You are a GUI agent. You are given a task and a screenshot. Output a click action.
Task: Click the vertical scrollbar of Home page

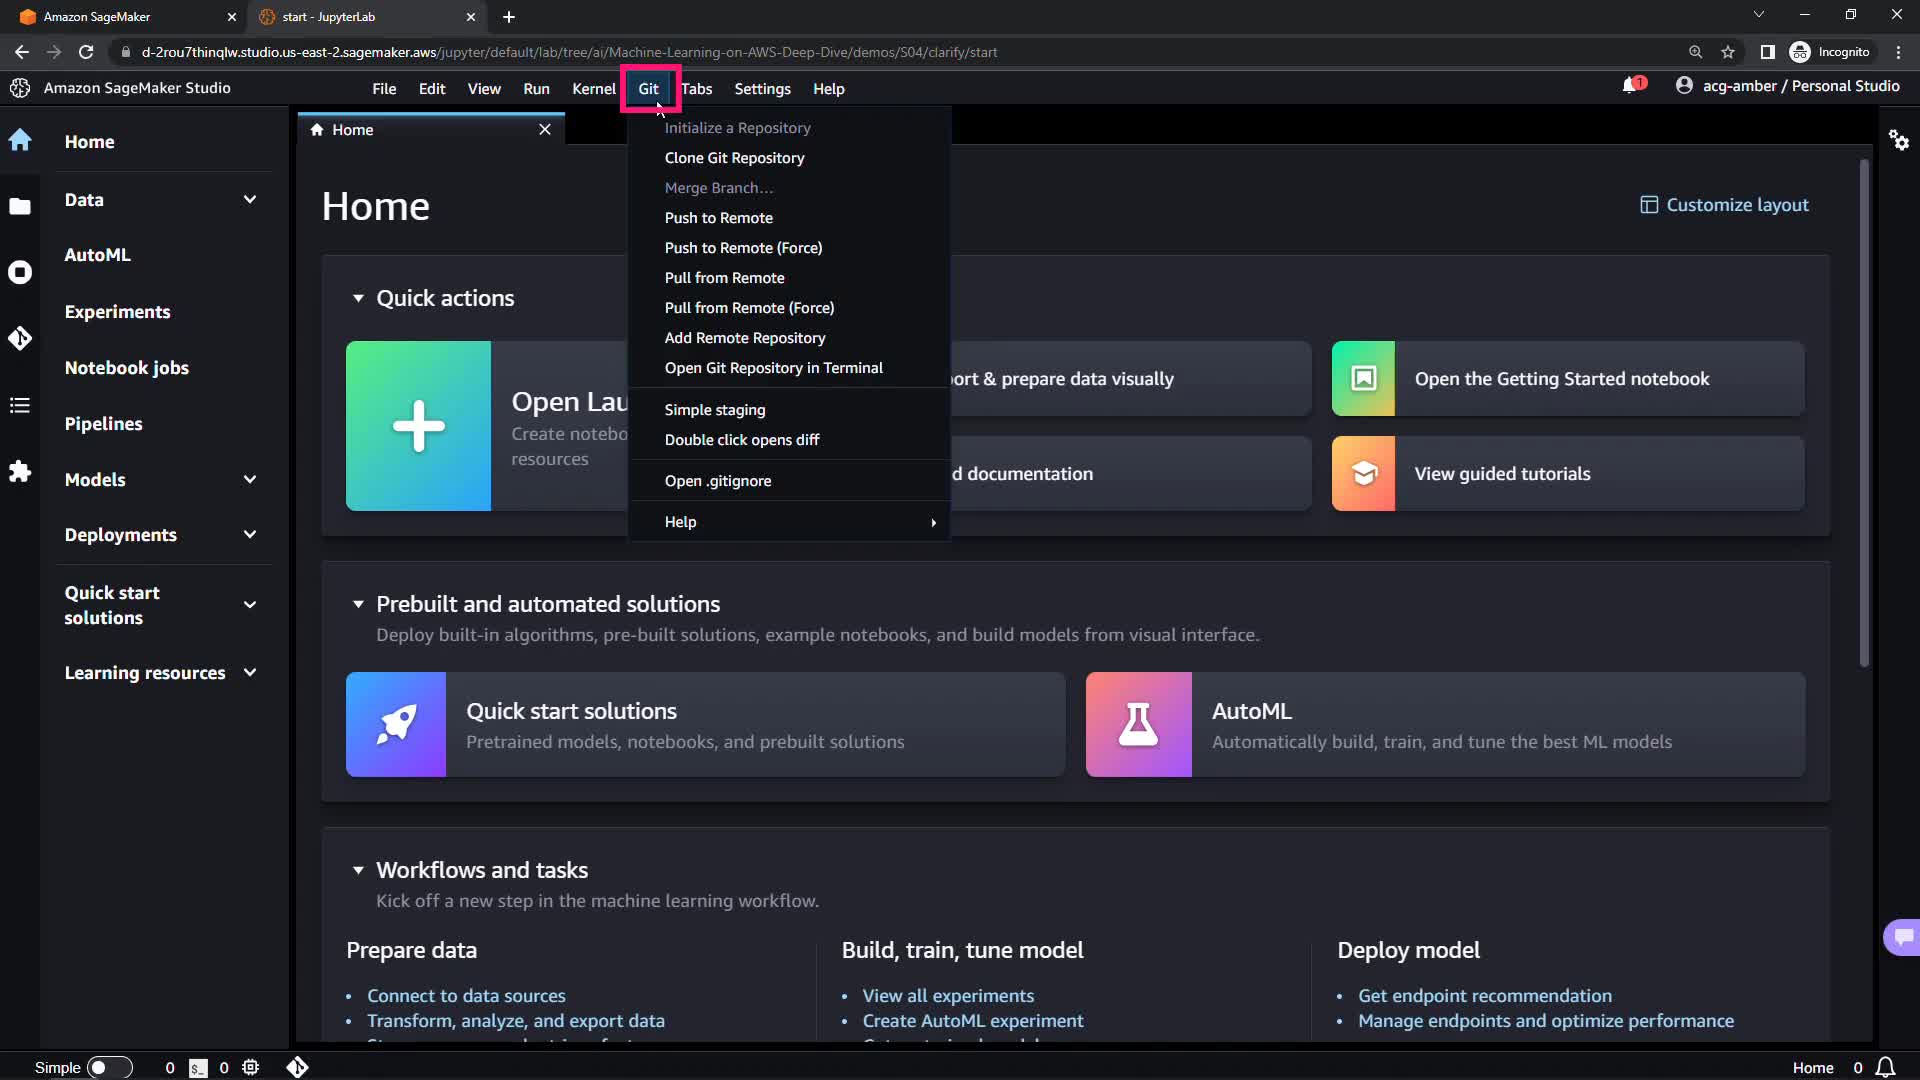click(1864, 410)
